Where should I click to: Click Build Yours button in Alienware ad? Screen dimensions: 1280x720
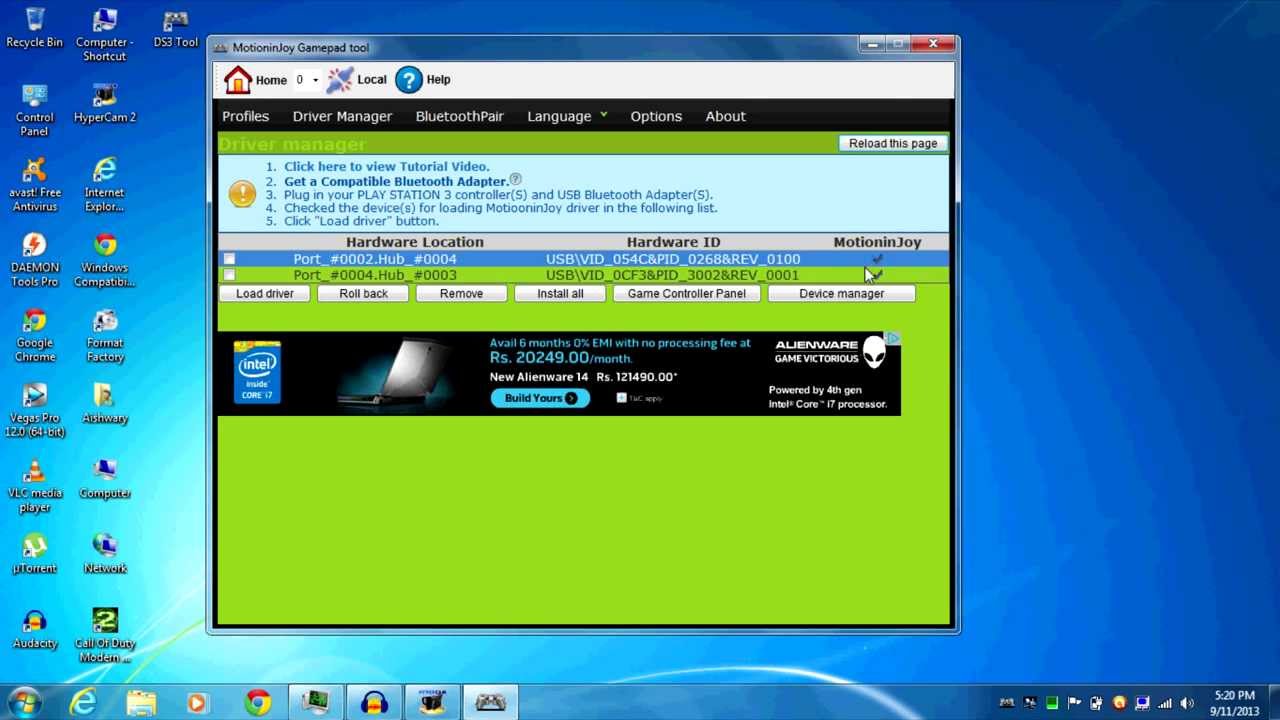pos(540,398)
